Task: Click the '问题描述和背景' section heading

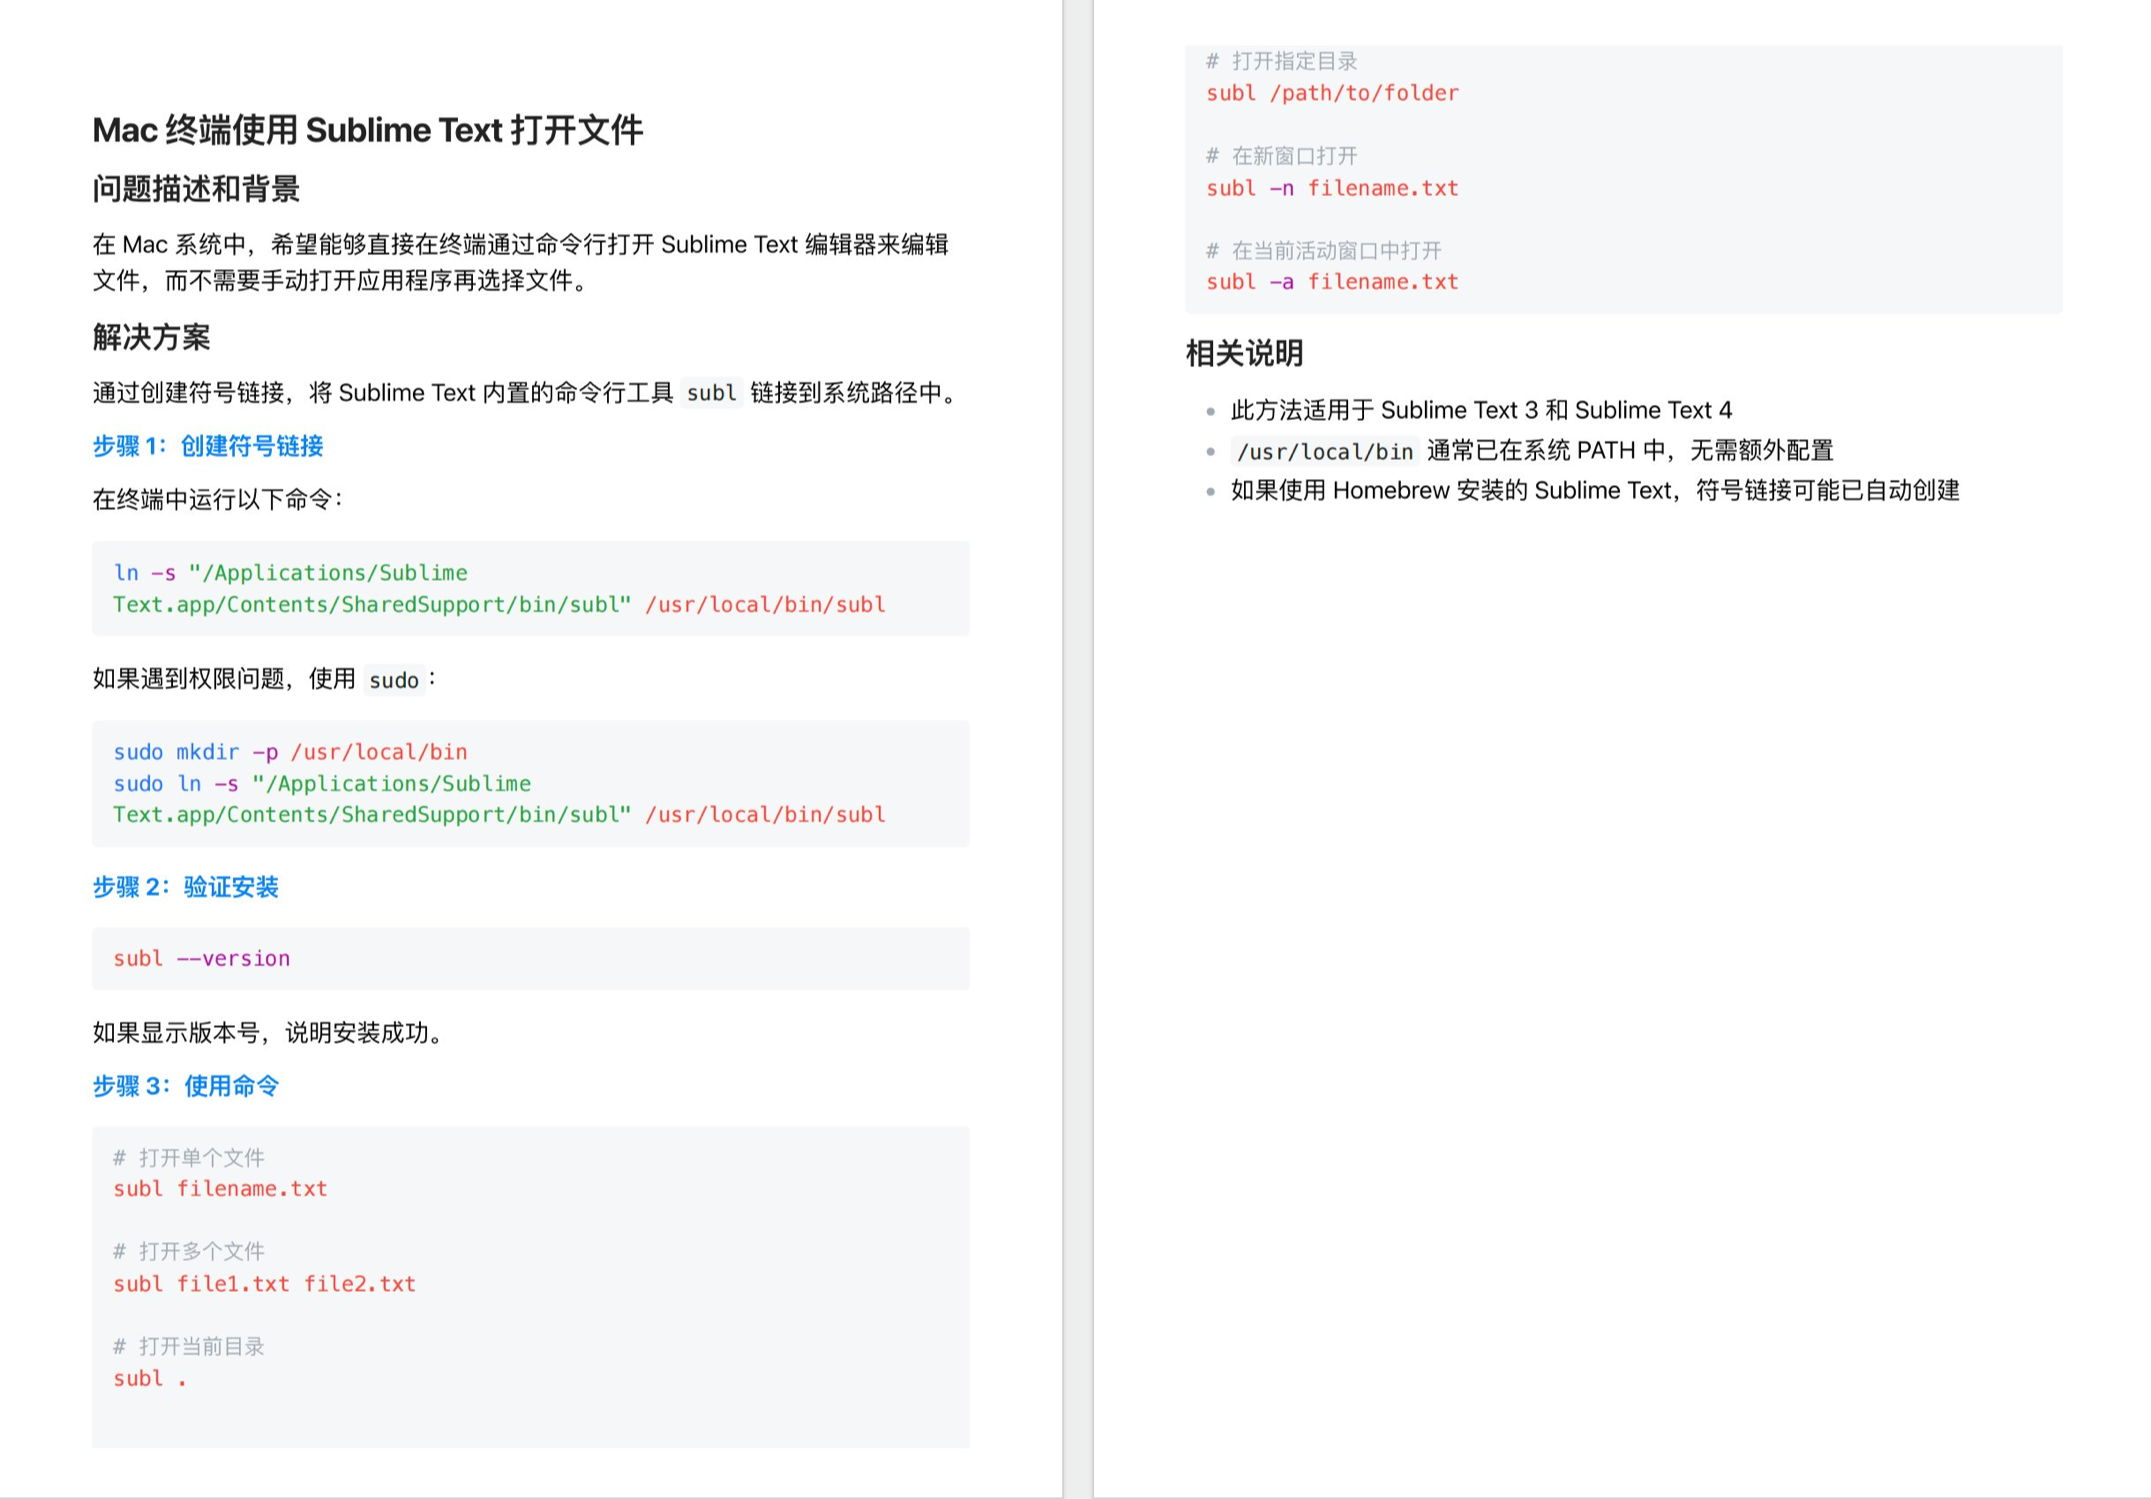Action: [196, 189]
